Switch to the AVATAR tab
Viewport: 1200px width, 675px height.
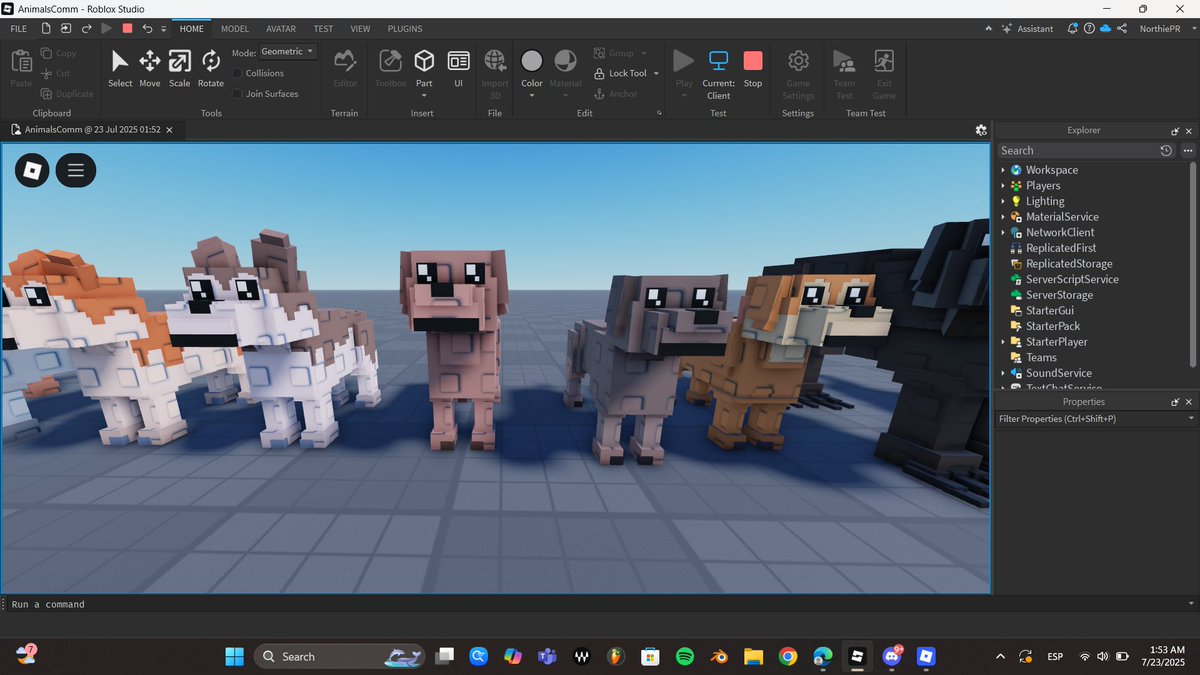click(281, 29)
